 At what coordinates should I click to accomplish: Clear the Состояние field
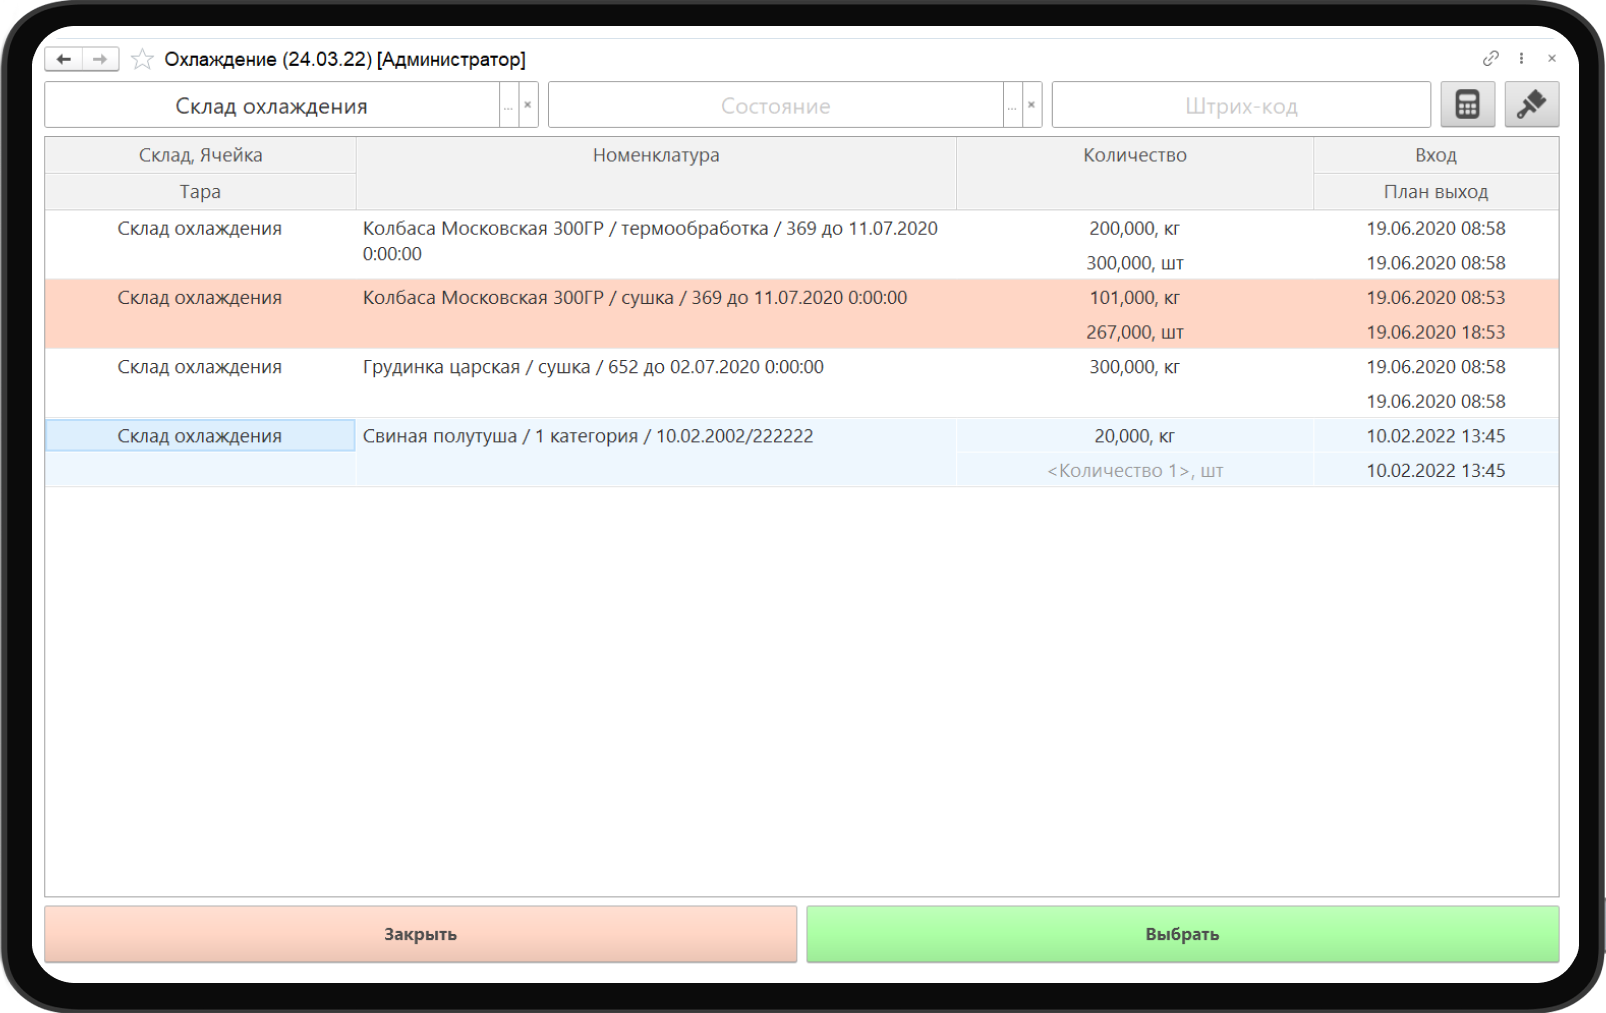(x=1032, y=105)
